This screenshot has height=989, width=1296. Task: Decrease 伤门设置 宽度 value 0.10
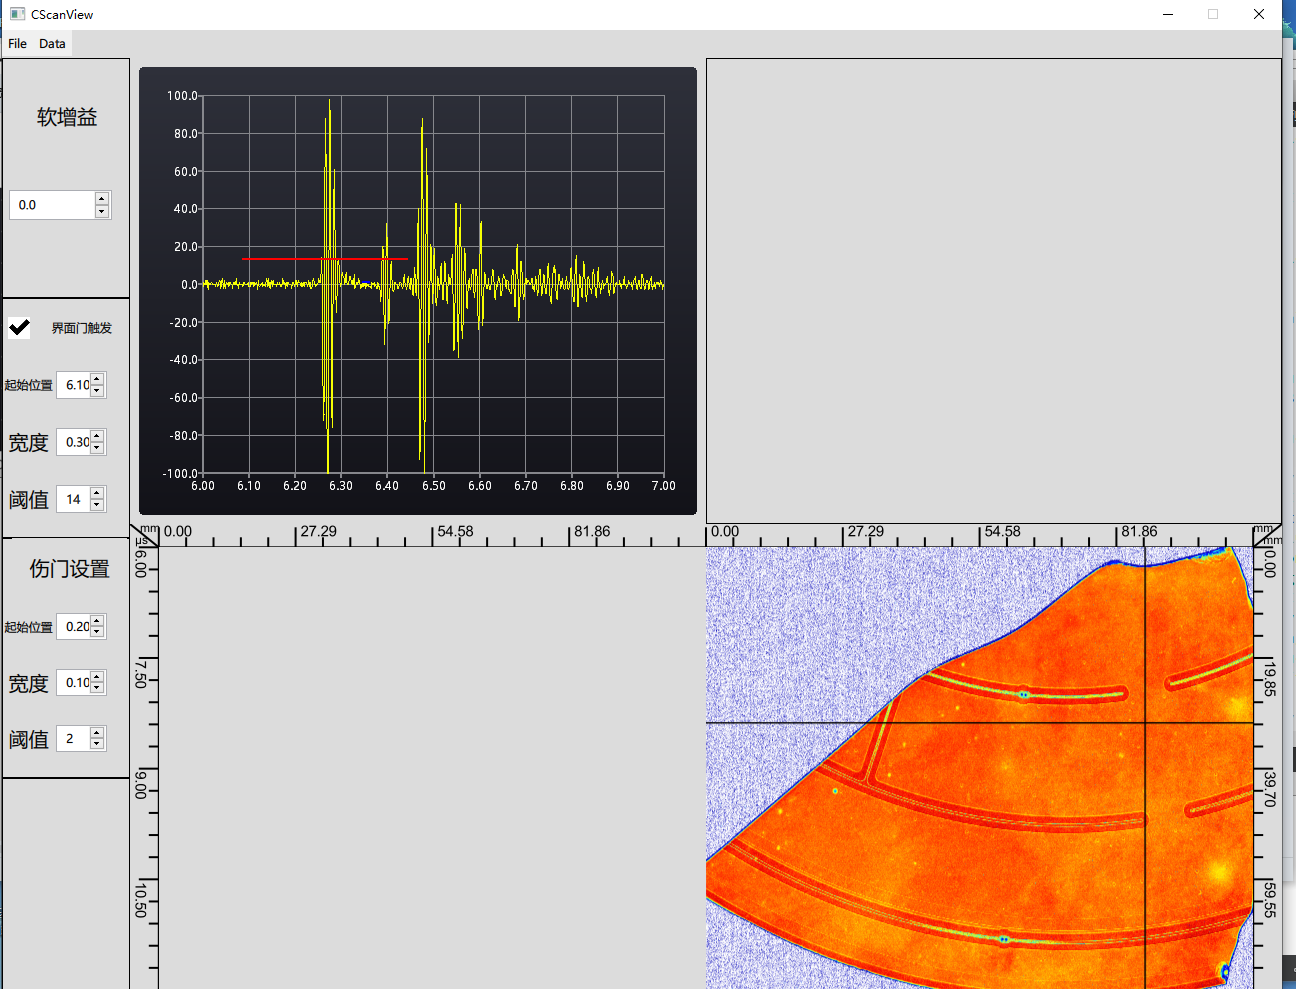tap(97, 689)
